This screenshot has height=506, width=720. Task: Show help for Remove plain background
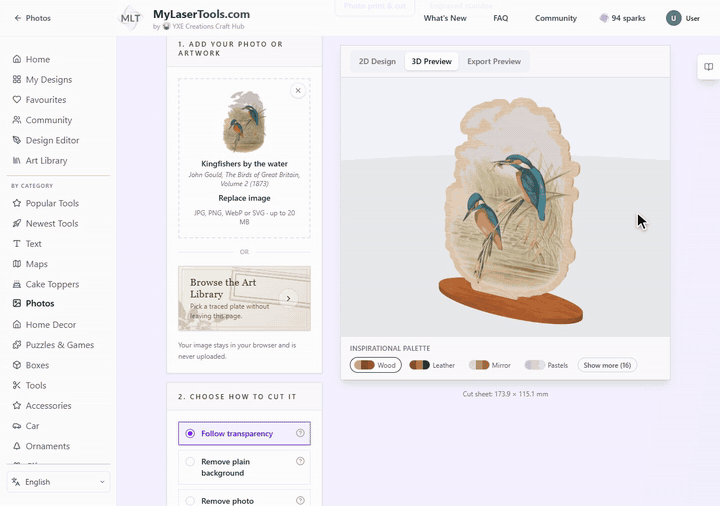[300, 461]
